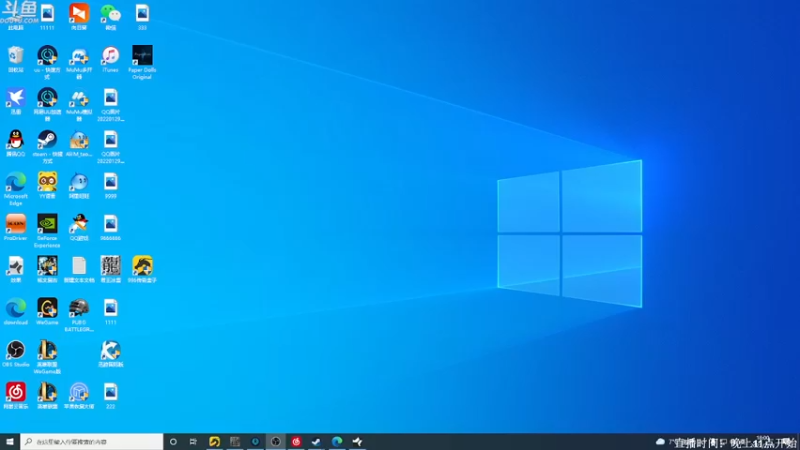Viewport: 800px width, 450px height.
Task: Open OBS Studio desktop shortcut
Action: [16, 354]
